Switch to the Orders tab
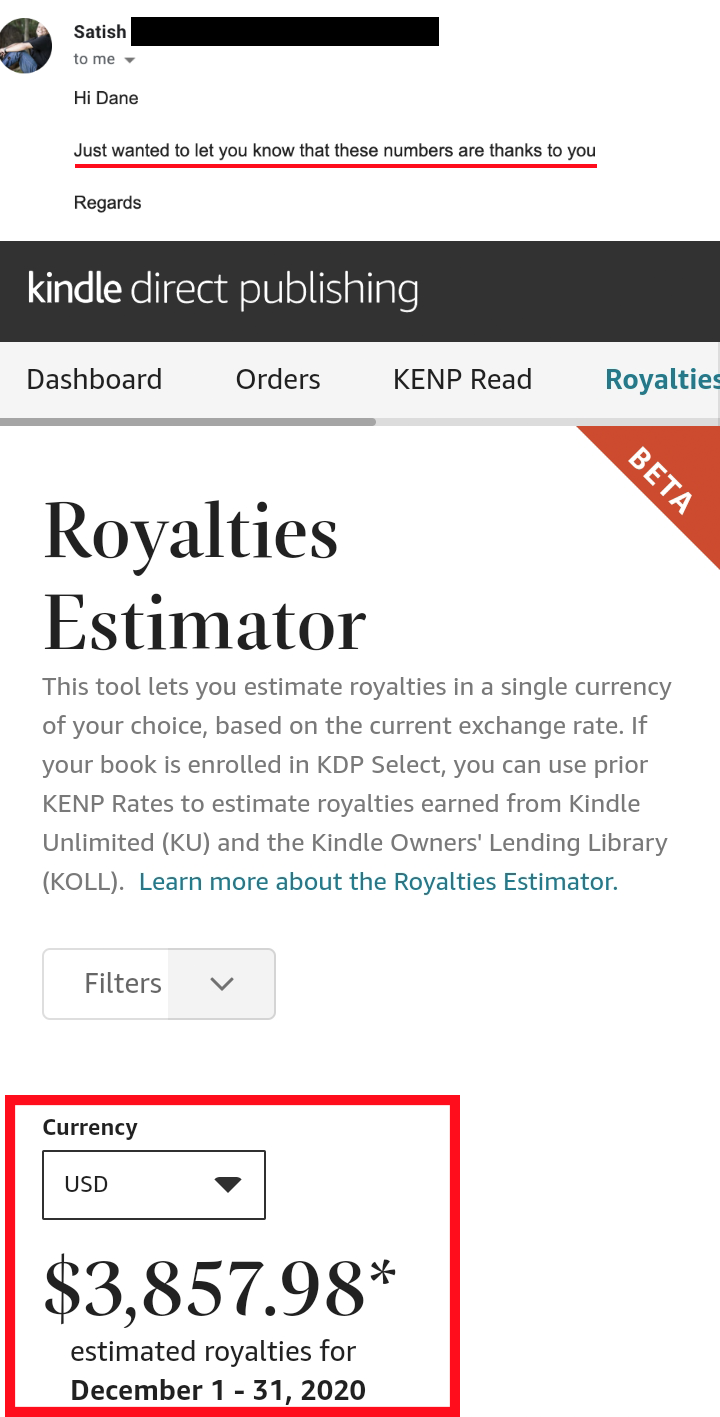Image resolution: width=720 pixels, height=1417 pixels. pyautogui.click(x=278, y=379)
